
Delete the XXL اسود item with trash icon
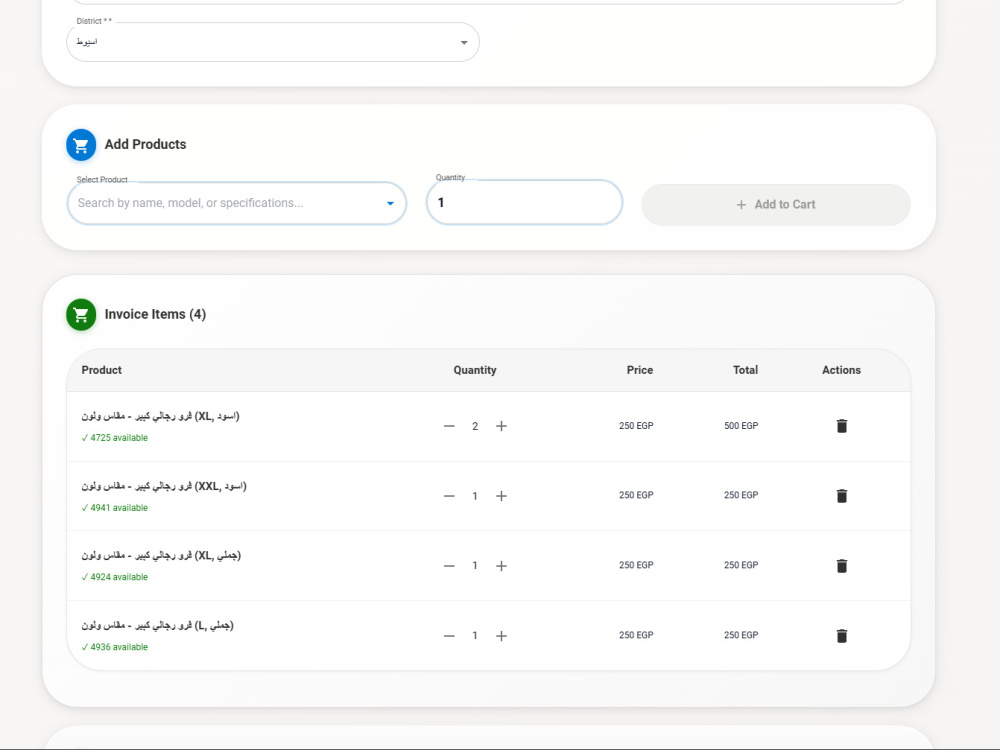[x=841, y=496]
